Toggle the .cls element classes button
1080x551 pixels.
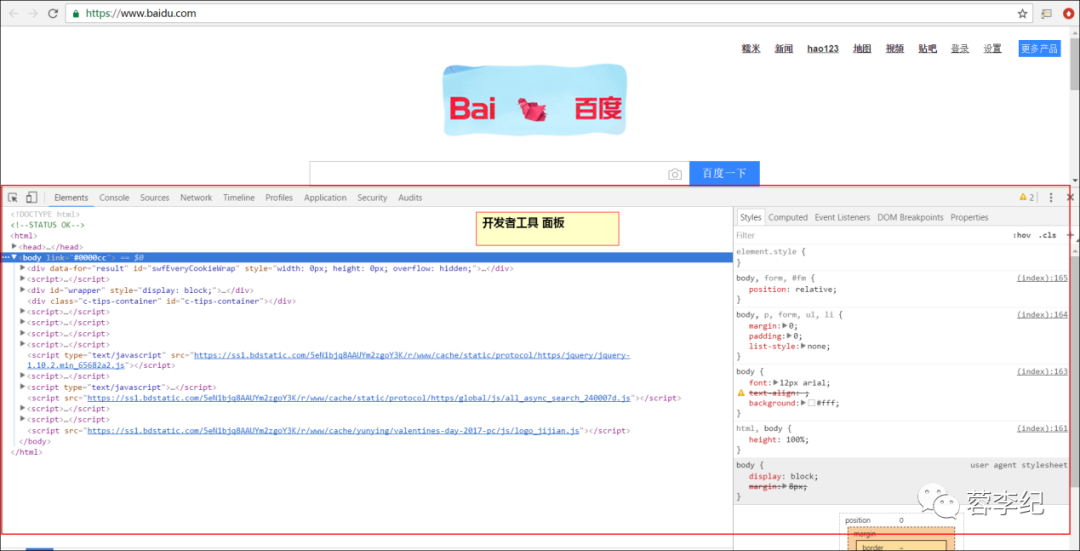click(x=1047, y=236)
